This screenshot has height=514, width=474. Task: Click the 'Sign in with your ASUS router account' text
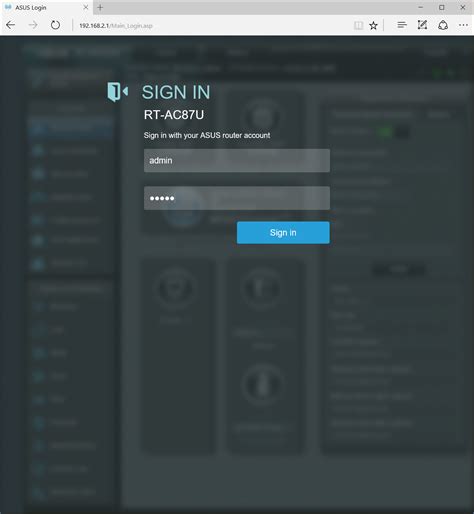[207, 135]
